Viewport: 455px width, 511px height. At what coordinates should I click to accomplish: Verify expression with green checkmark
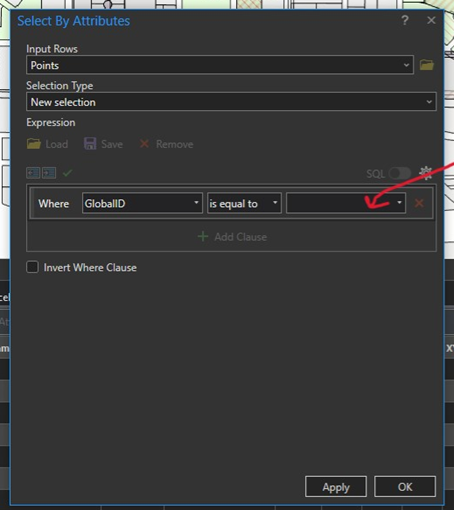pyautogui.click(x=67, y=173)
